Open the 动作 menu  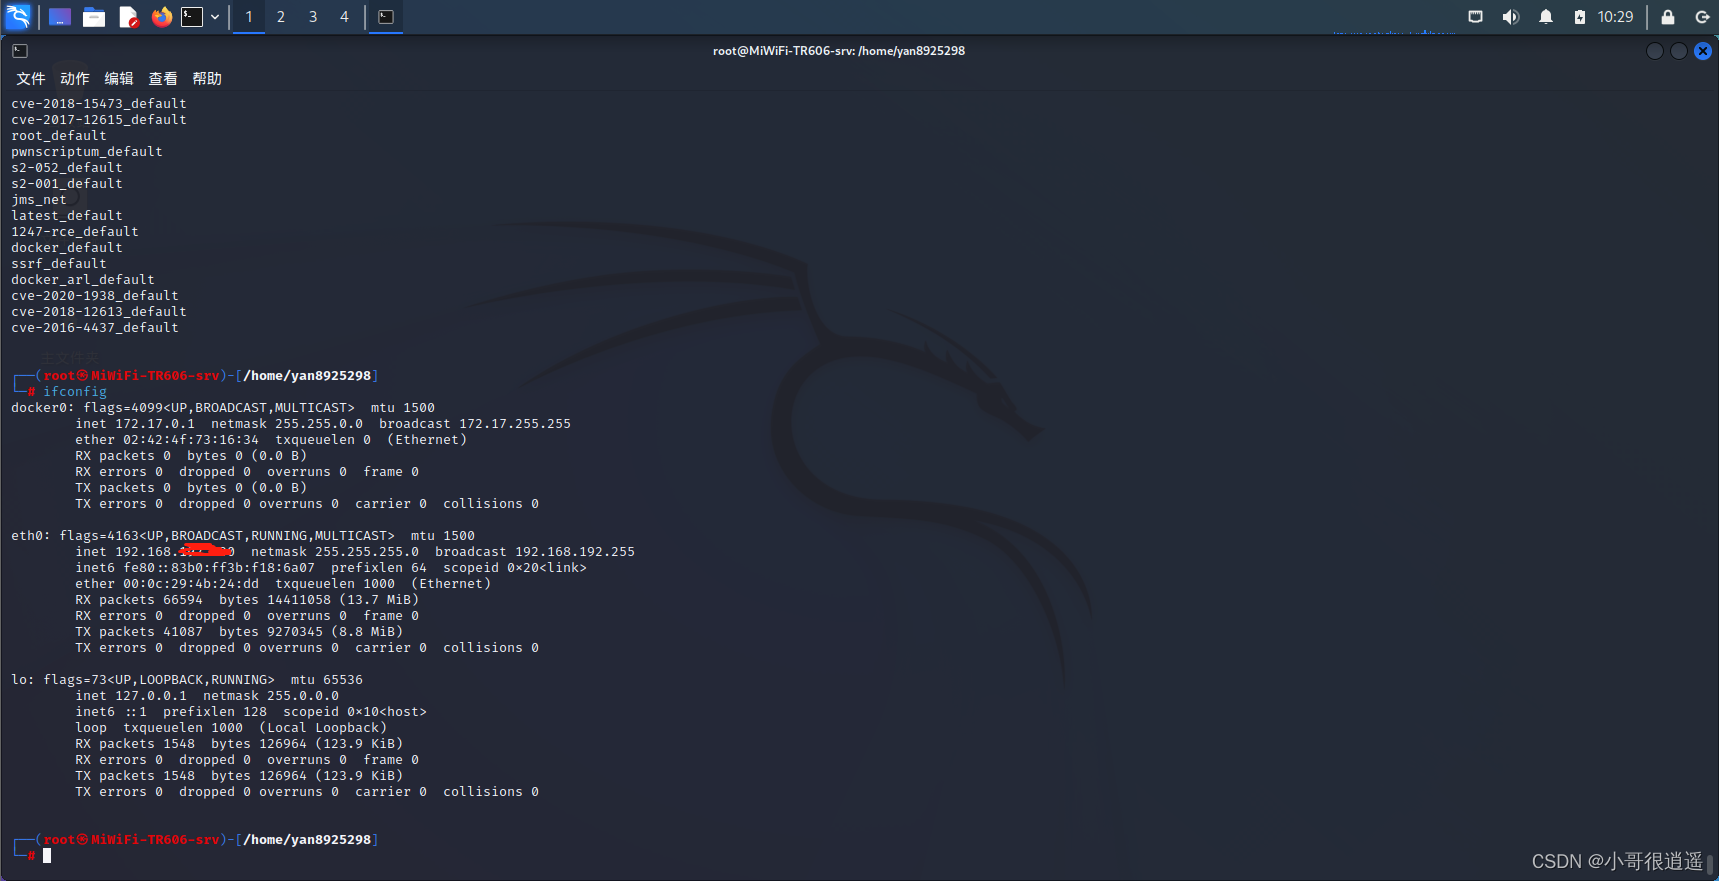tap(75, 79)
